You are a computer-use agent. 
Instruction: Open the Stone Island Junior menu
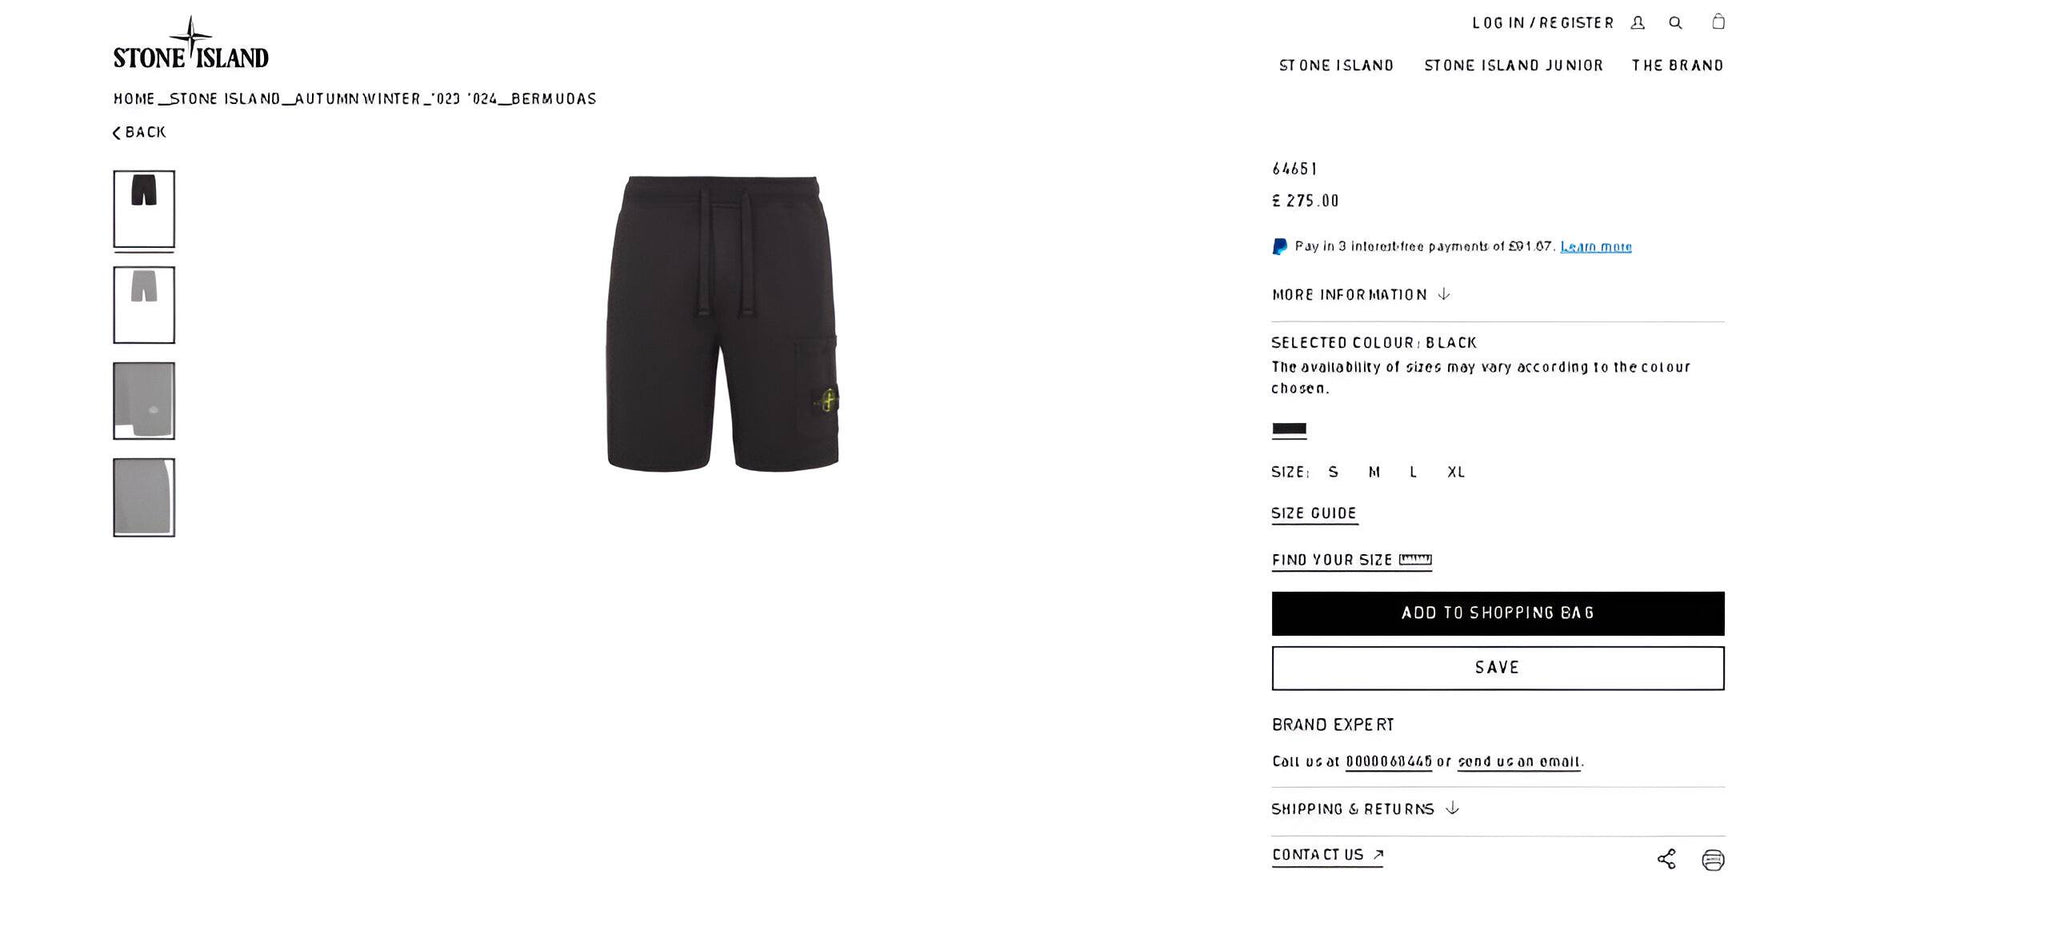pyautogui.click(x=1513, y=65)
